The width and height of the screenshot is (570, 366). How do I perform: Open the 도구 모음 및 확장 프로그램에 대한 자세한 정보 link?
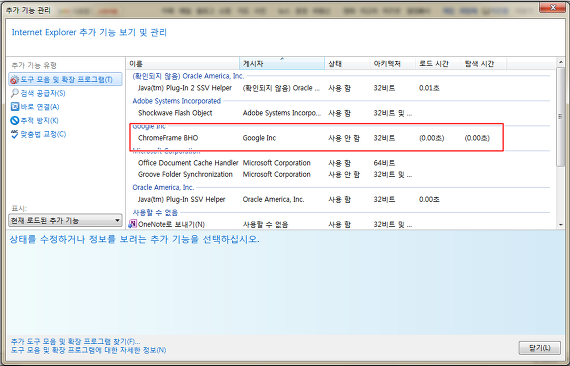[88, 350]
